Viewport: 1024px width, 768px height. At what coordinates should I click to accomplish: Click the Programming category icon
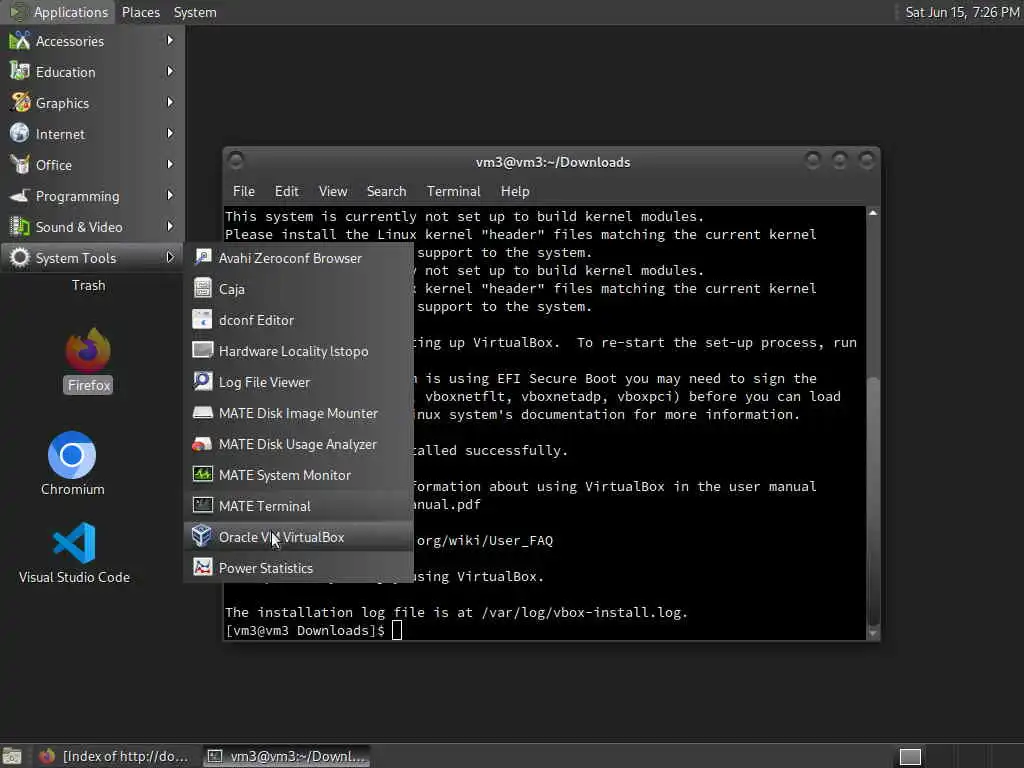coord(20,196)
